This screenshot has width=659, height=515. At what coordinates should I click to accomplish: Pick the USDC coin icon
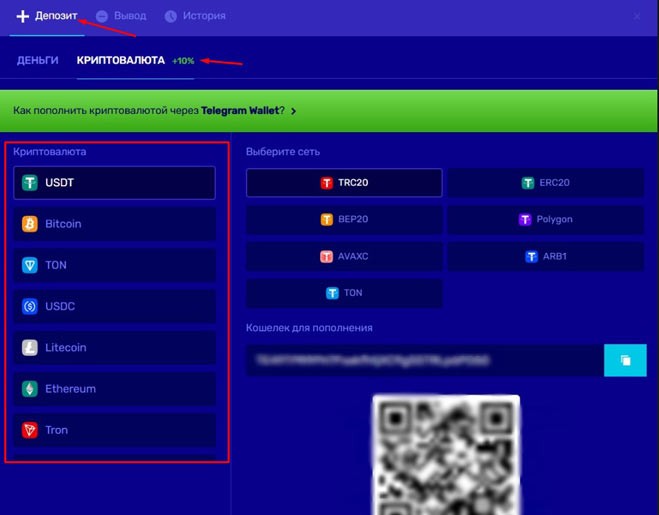(x=30, y=306)
